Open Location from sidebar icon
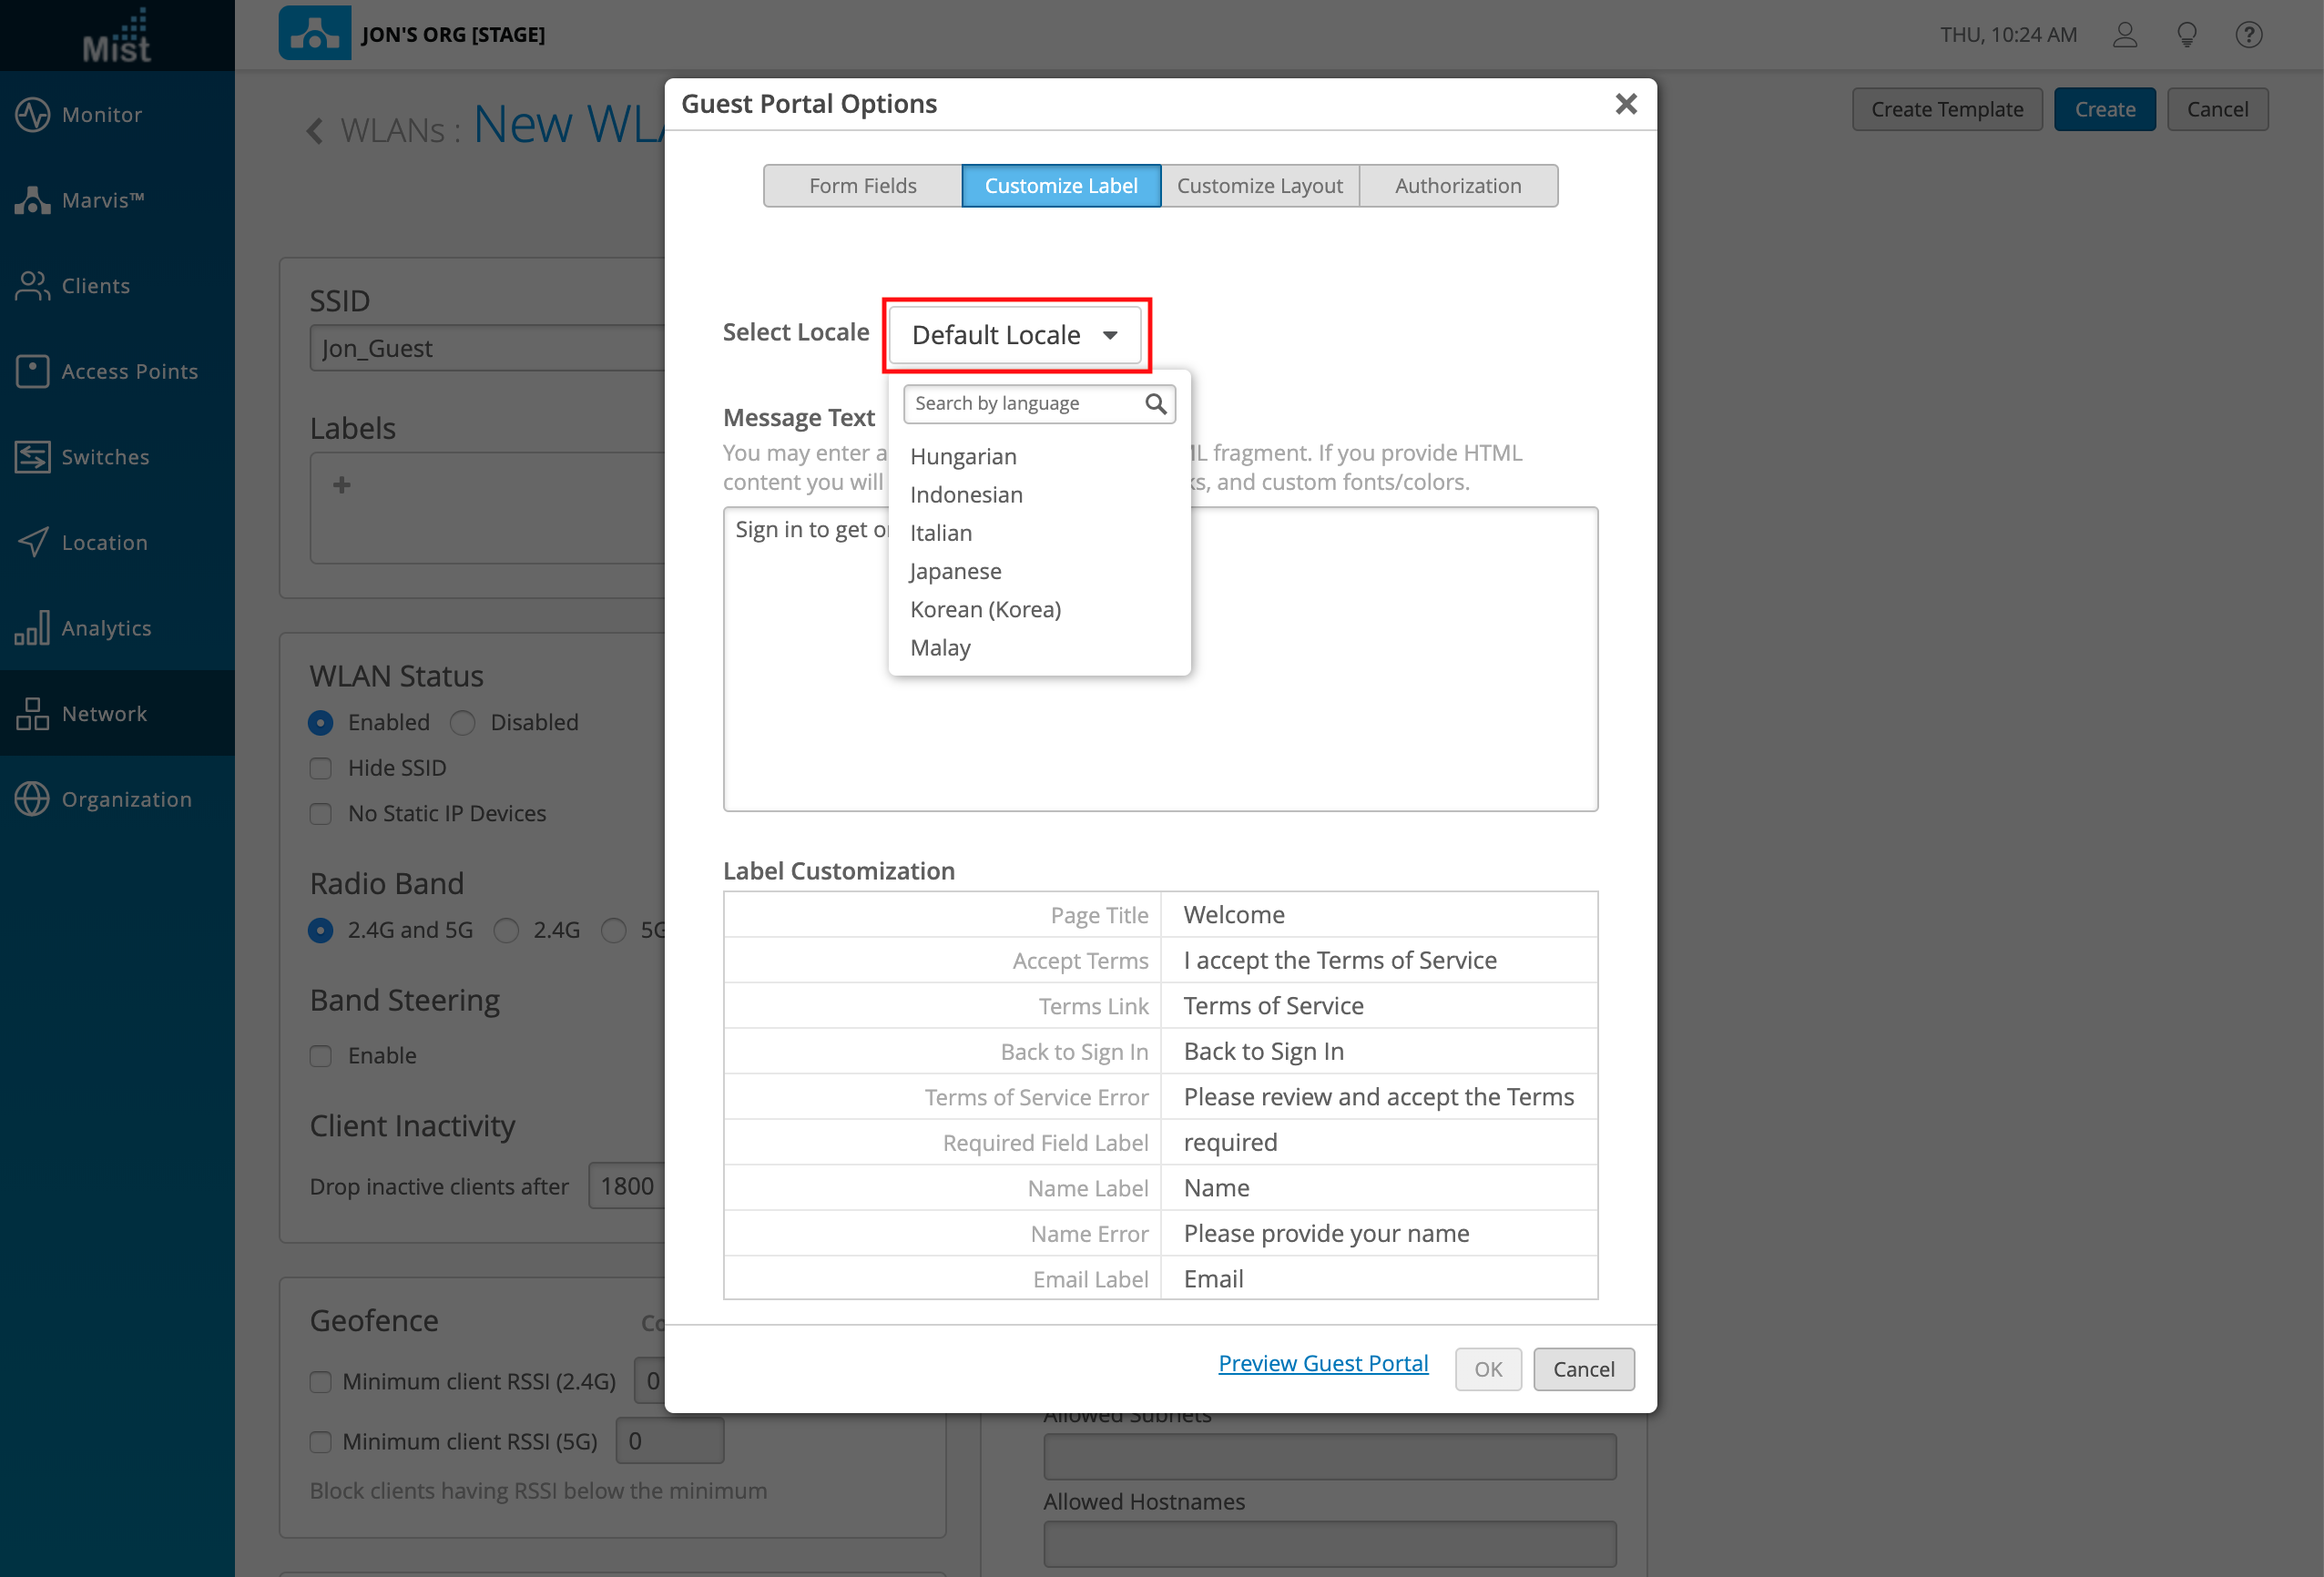The width and height of the screenshot is (2324, 1577). tap(32, 542)
